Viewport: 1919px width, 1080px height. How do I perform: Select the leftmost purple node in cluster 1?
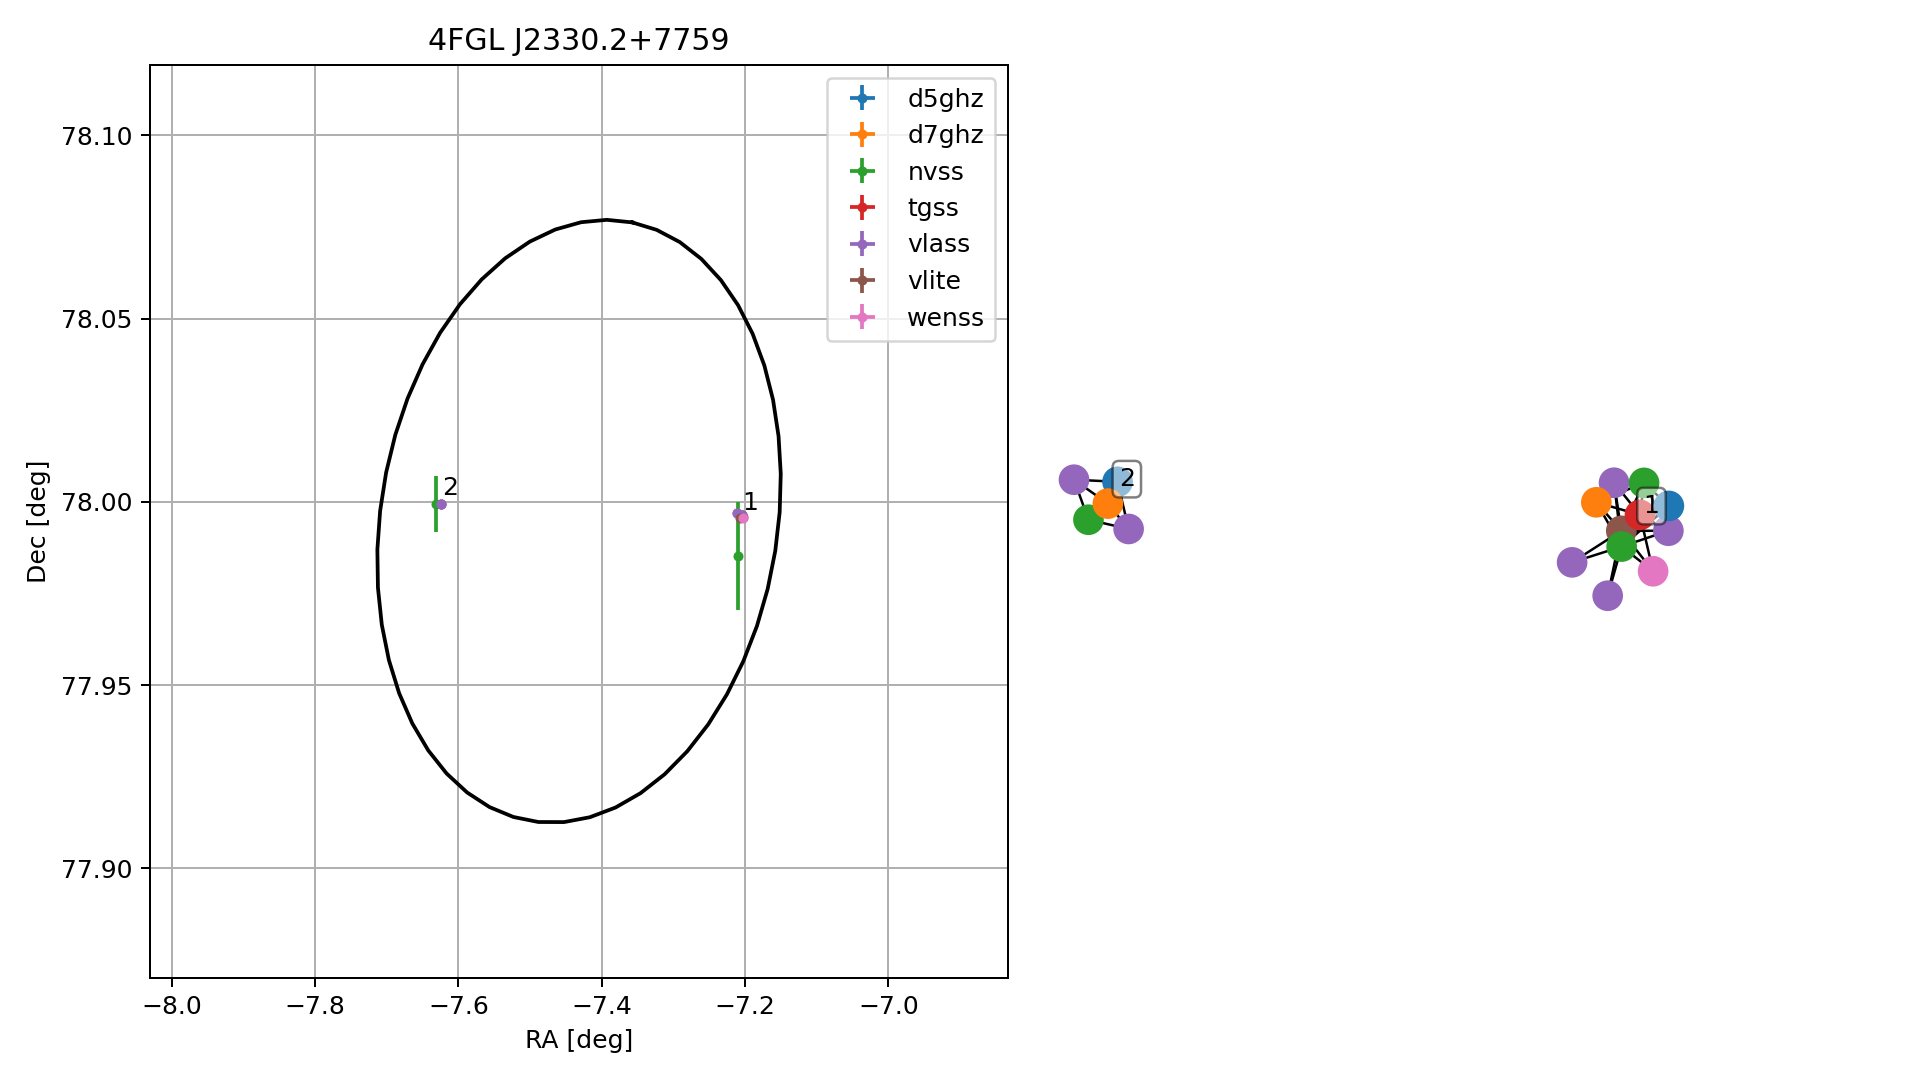click(x=1572, y=562)
